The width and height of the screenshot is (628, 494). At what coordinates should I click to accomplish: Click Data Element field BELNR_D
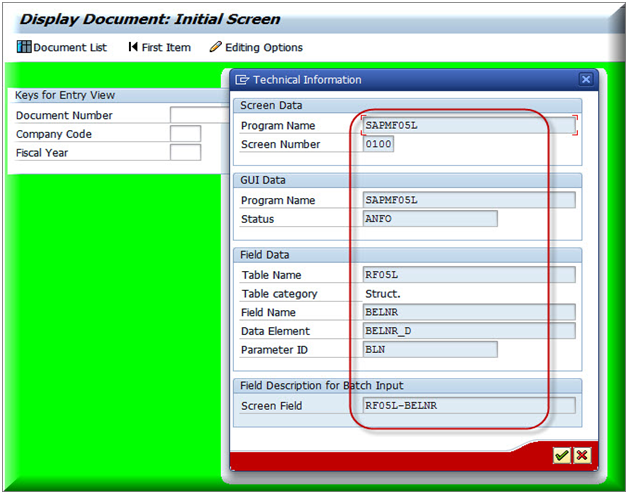[469, 331]
